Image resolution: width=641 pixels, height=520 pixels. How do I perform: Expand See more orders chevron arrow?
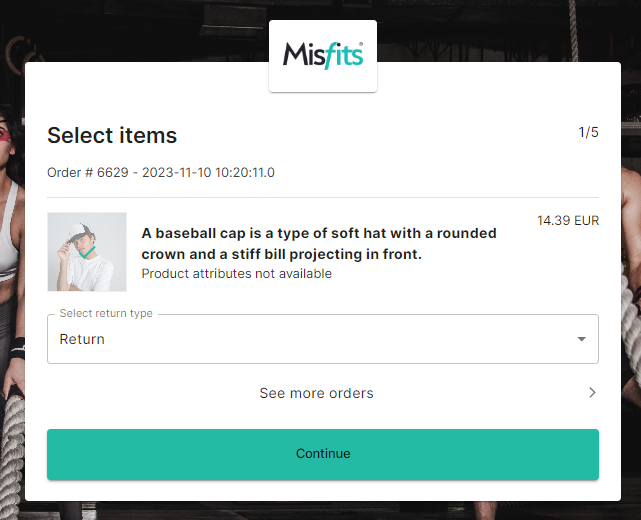[592, 393]
